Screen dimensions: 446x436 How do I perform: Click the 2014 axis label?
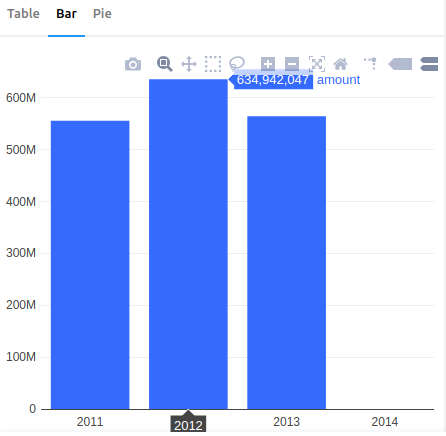tap(385, 422)
